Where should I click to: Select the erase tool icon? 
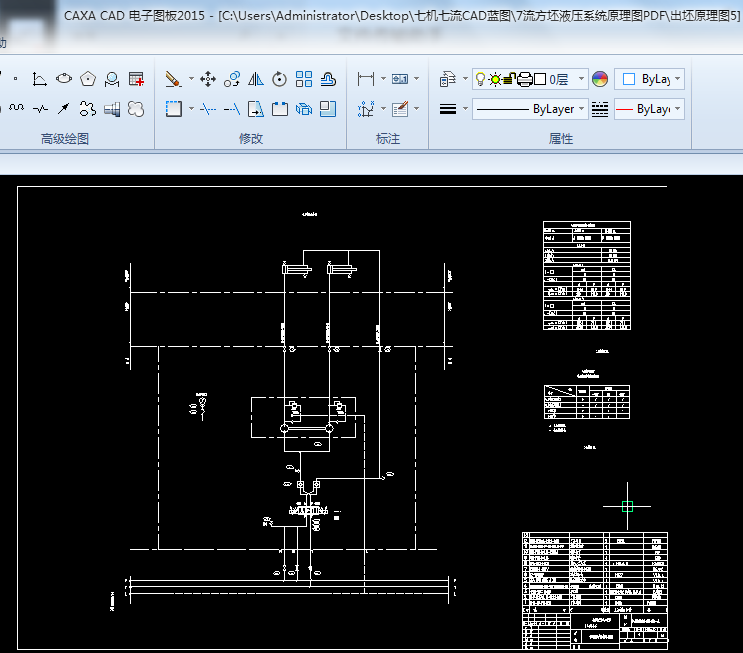[173, 78]
